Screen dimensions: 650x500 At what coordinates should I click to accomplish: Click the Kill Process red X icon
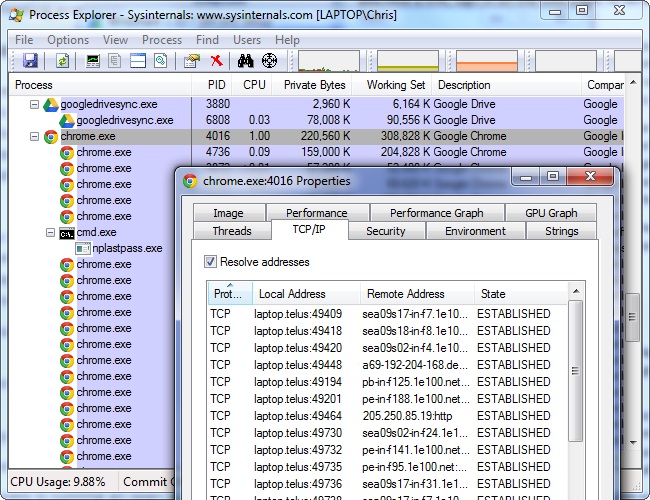point(216,62)
